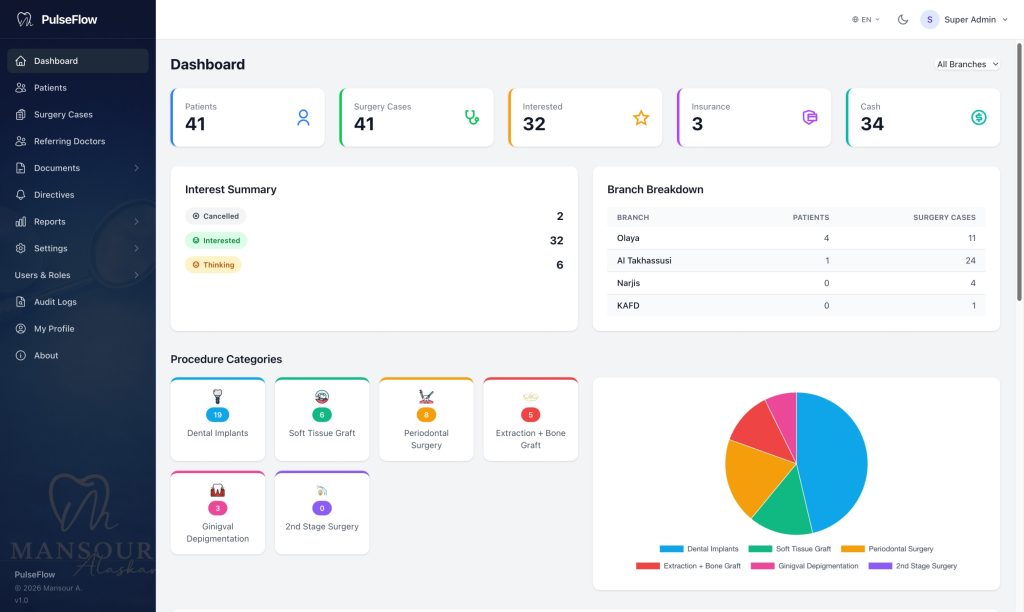1024x612 pixels.
Task: Click the Narjis branch row
Action: [796, 283]
